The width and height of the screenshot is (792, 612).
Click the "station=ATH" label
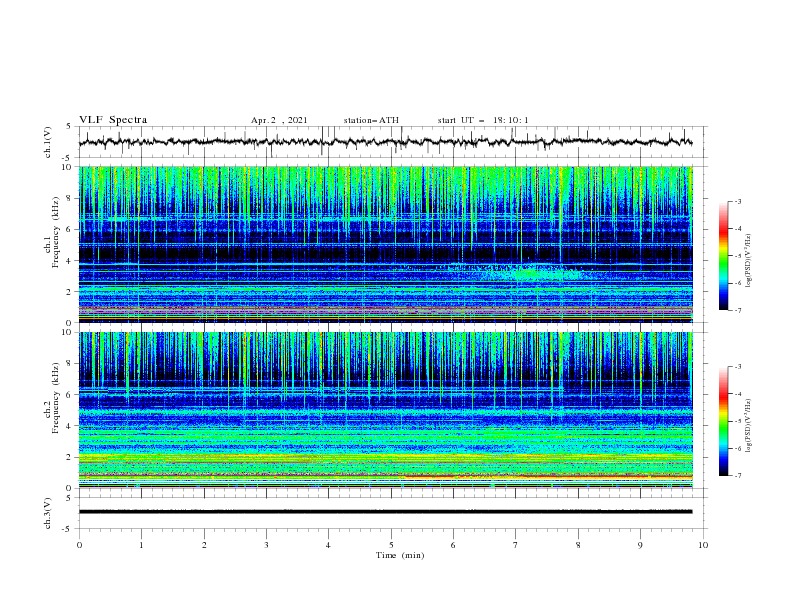371,120
